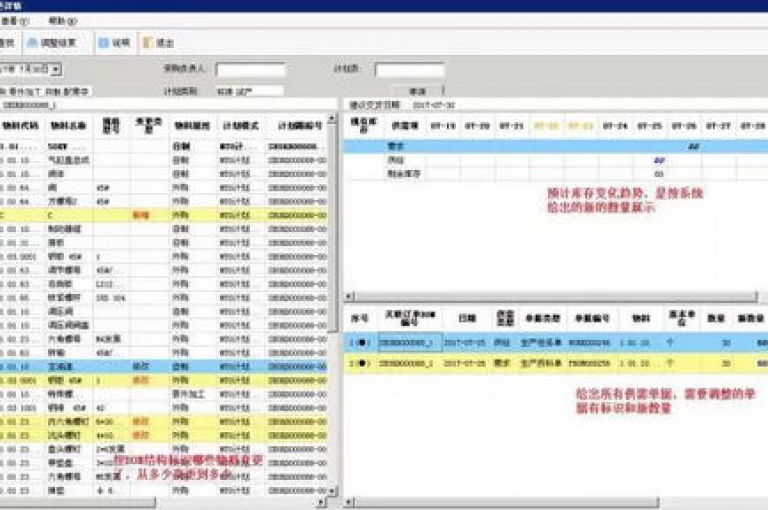Click the material list scroll-down arrow
The image size is (768, 510).
tap(332, 490)
